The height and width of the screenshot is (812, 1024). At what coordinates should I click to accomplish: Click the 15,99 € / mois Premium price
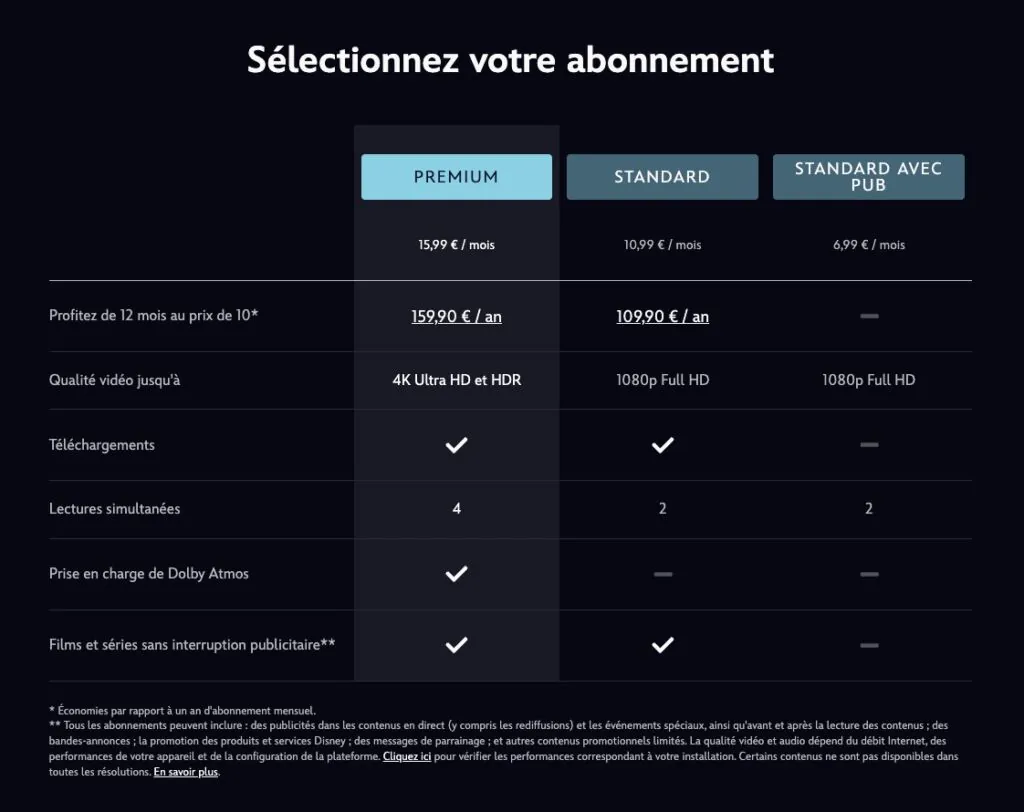point(456,244)
